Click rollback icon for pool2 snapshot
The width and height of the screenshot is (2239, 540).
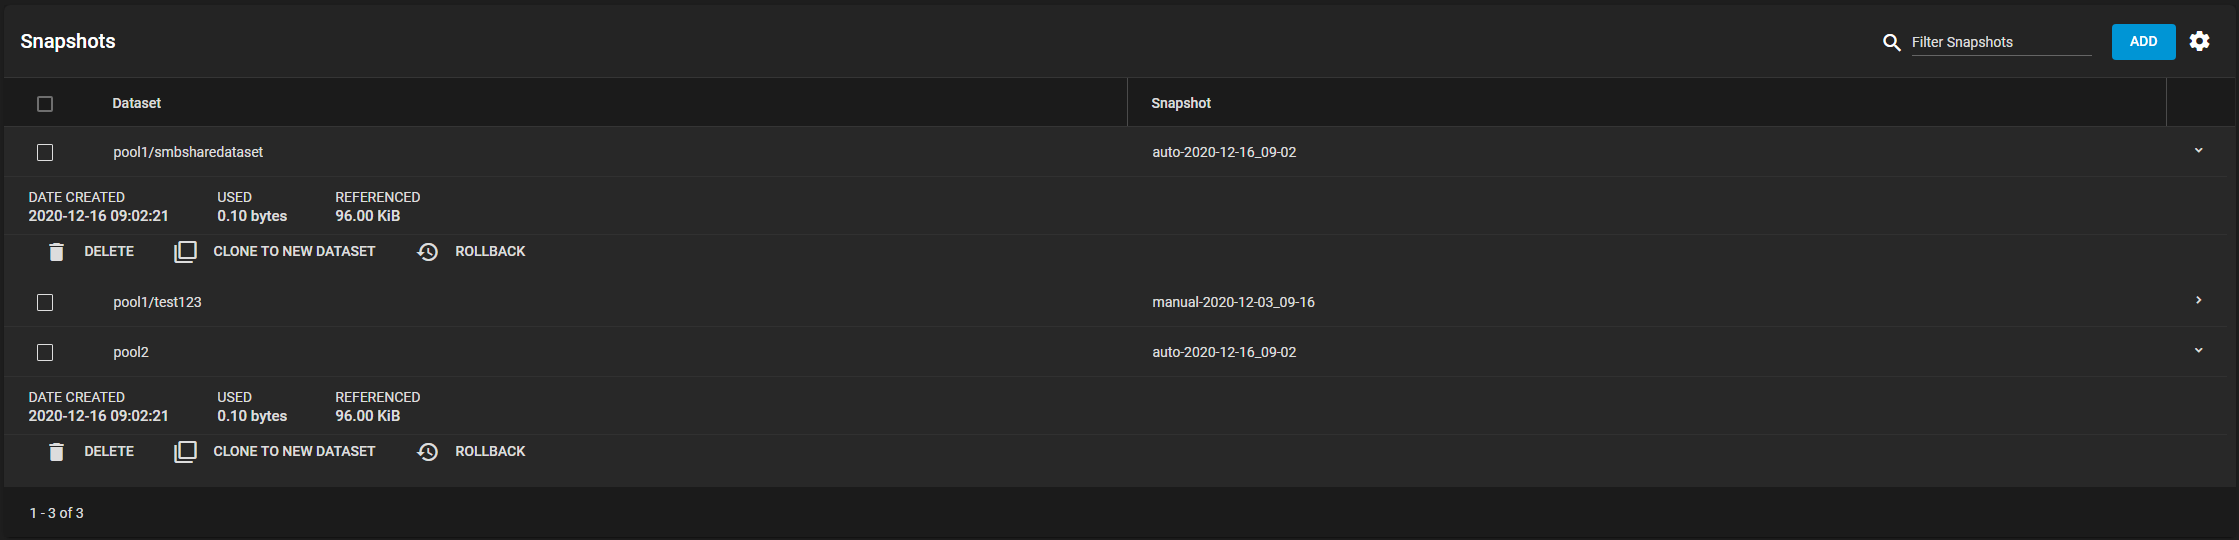point(428,452)
